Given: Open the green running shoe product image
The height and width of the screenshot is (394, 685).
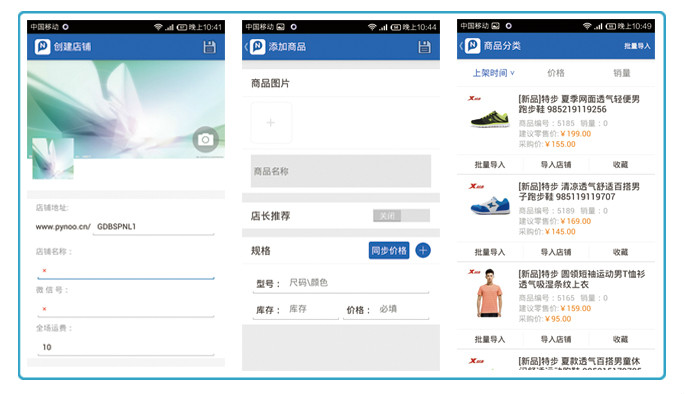Looking at the screenshot, I should [x=490, y=119].
